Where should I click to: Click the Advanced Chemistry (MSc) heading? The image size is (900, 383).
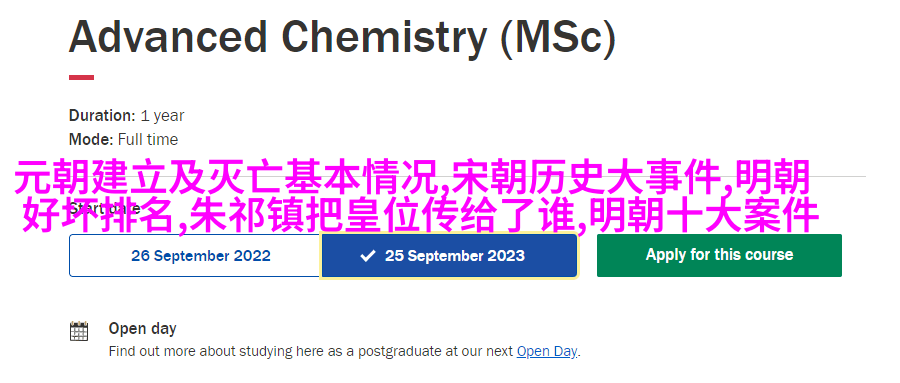coord(343,37)
